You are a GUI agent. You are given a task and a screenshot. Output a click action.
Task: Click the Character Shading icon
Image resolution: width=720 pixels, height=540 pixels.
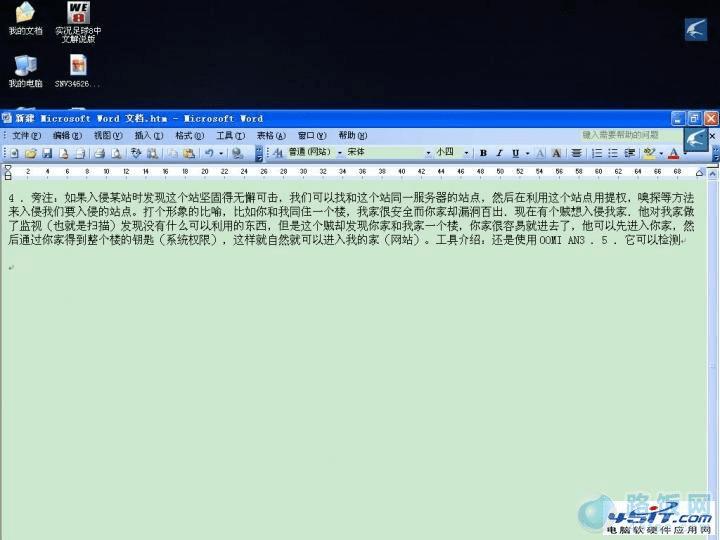point(557,153)
